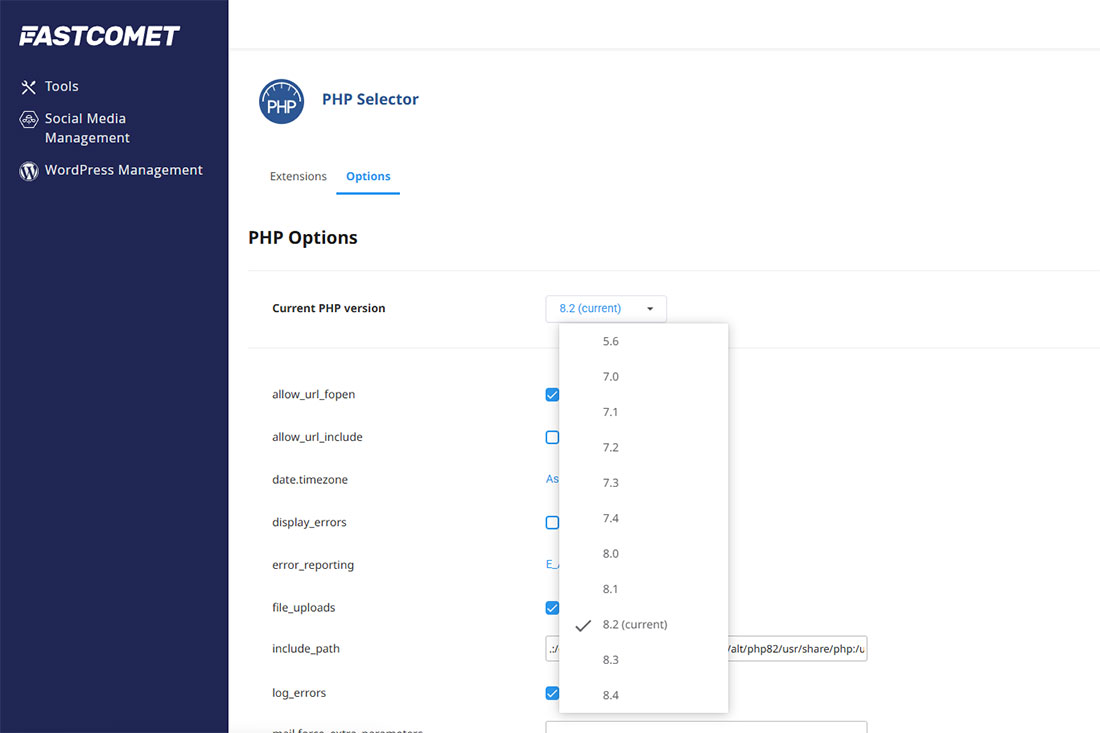The height and width of the screenshot is (733, 1100).
Task: Click the checkmark beside 8.2 (current)
Action: [583, 625]
